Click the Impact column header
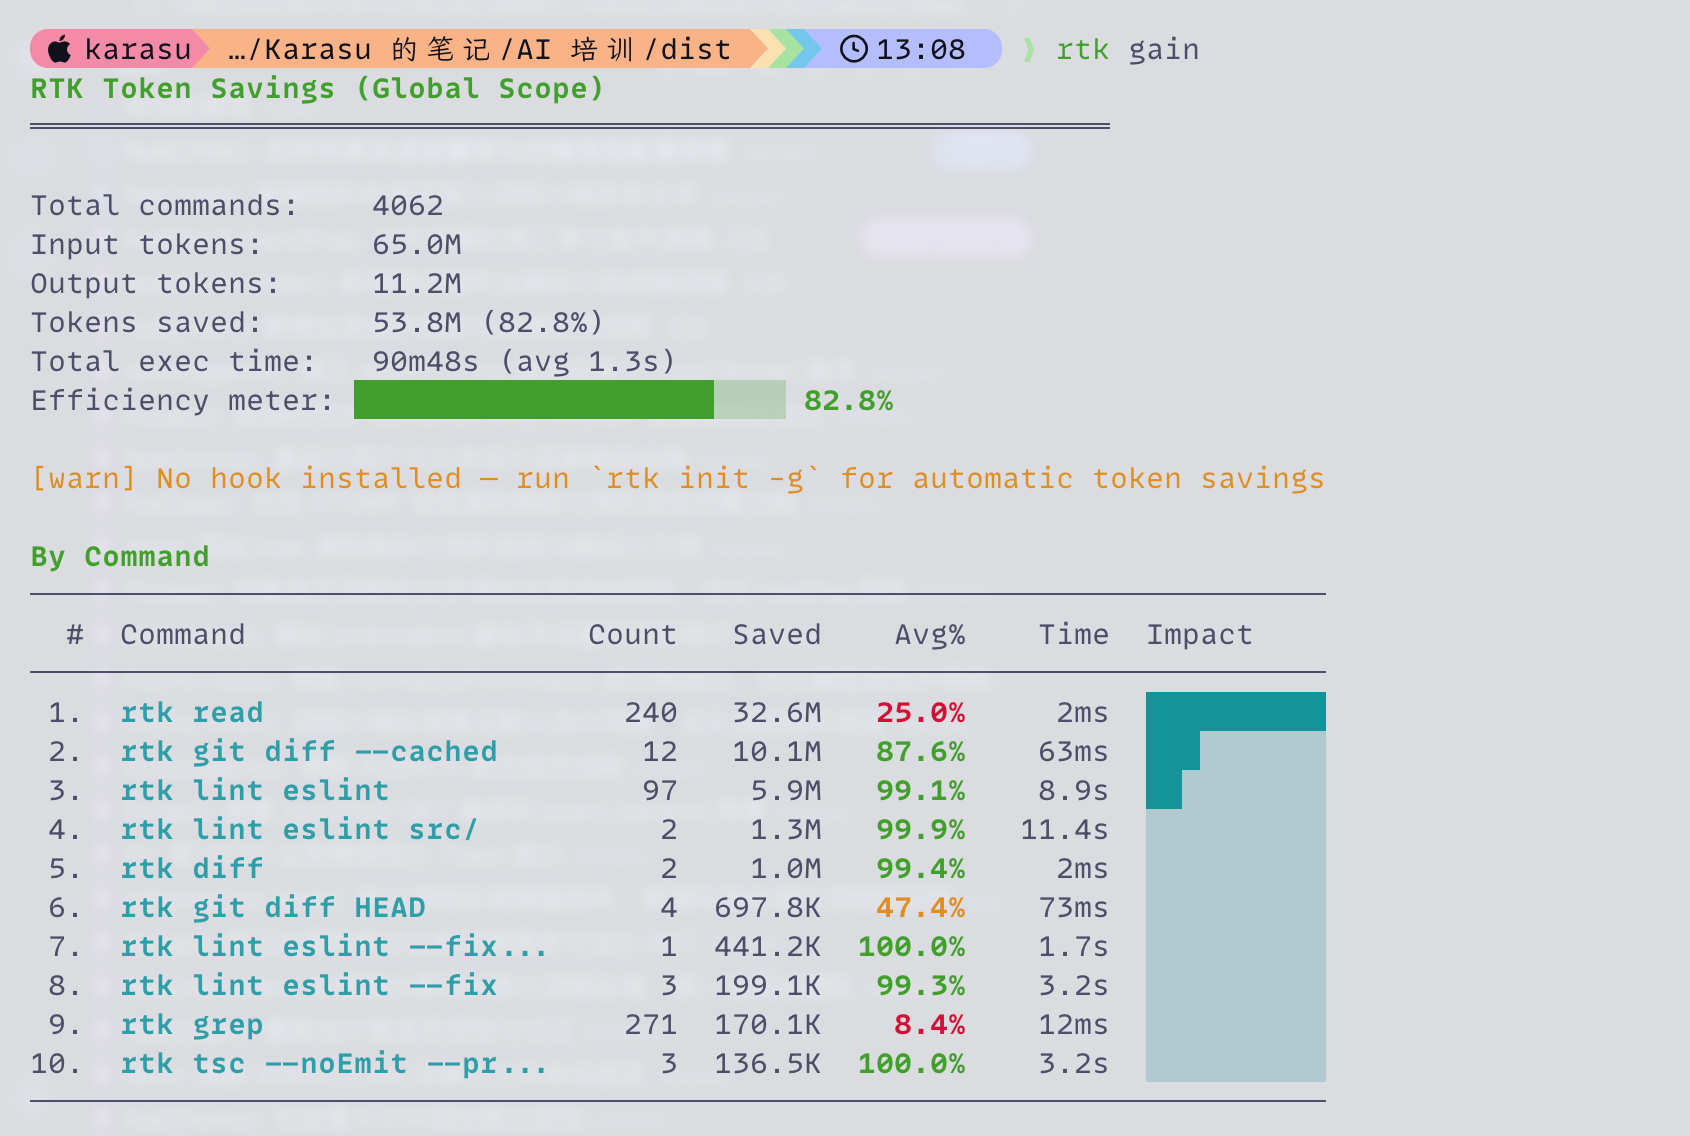This screenshot has height=1136, width=1690. (1199, 635)
